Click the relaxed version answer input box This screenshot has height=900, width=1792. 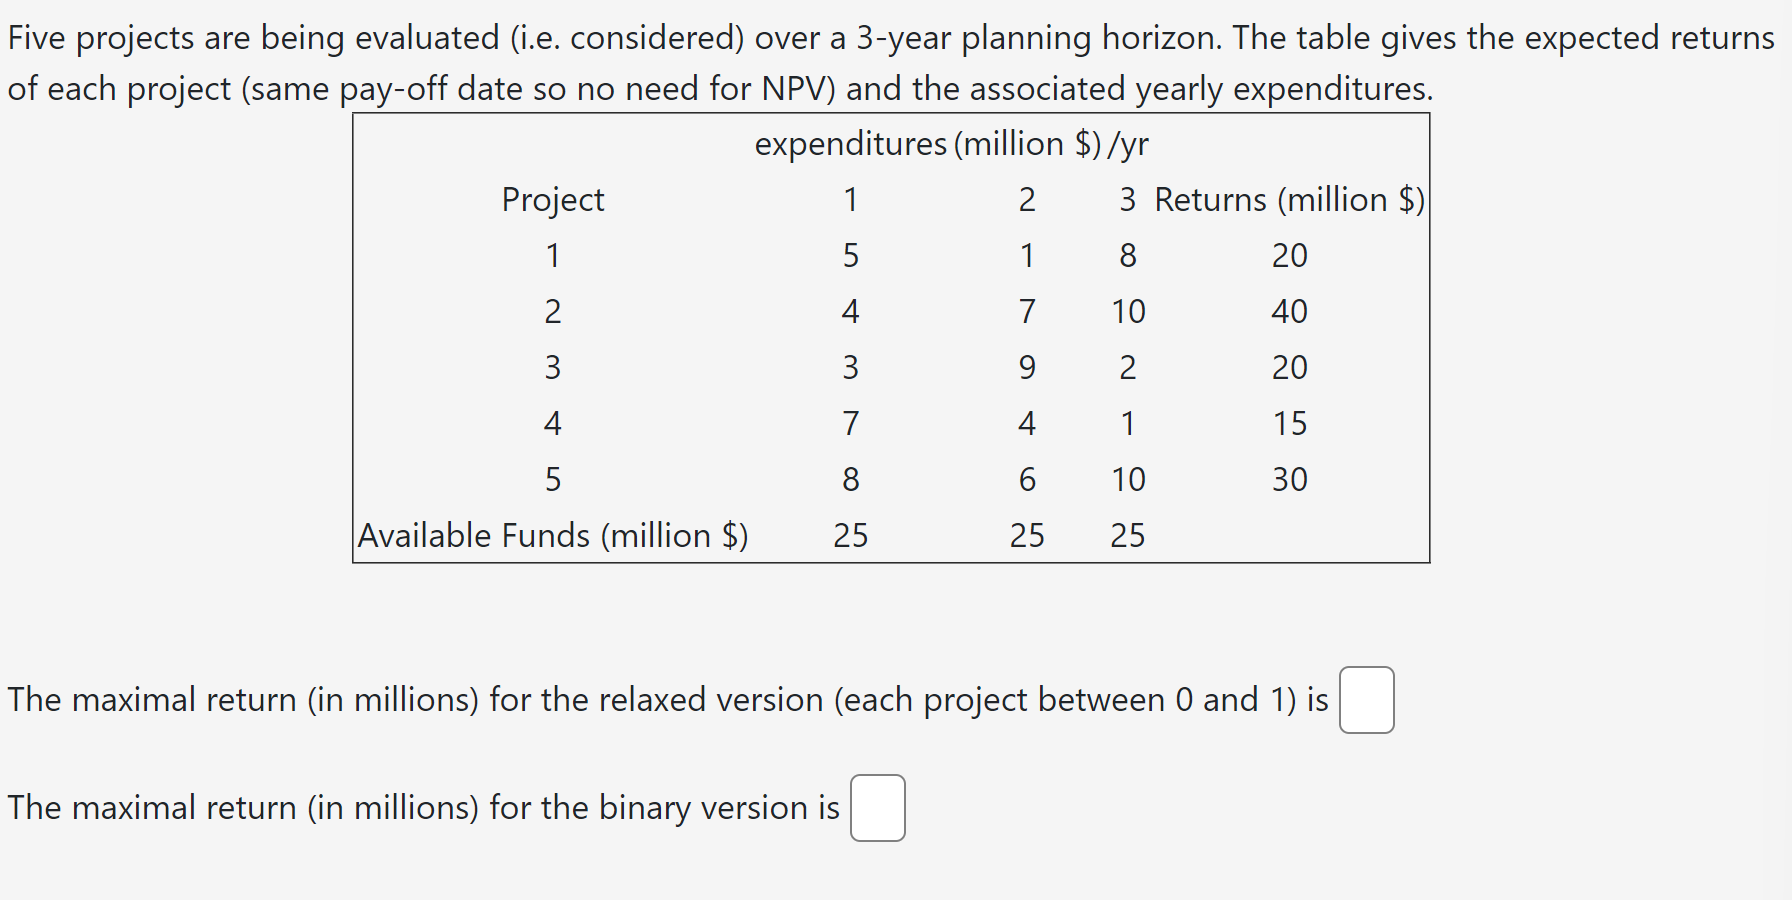click(1367, 701)
